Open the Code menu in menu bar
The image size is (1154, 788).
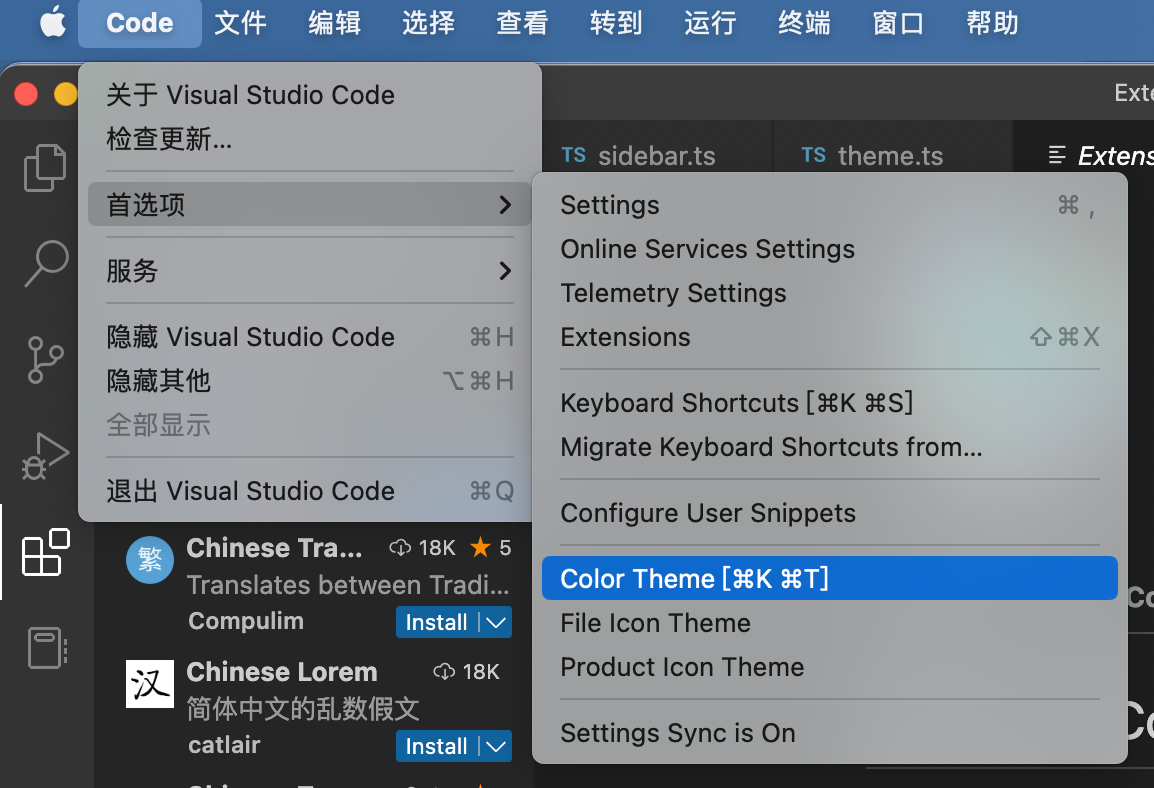coord(140,23)
